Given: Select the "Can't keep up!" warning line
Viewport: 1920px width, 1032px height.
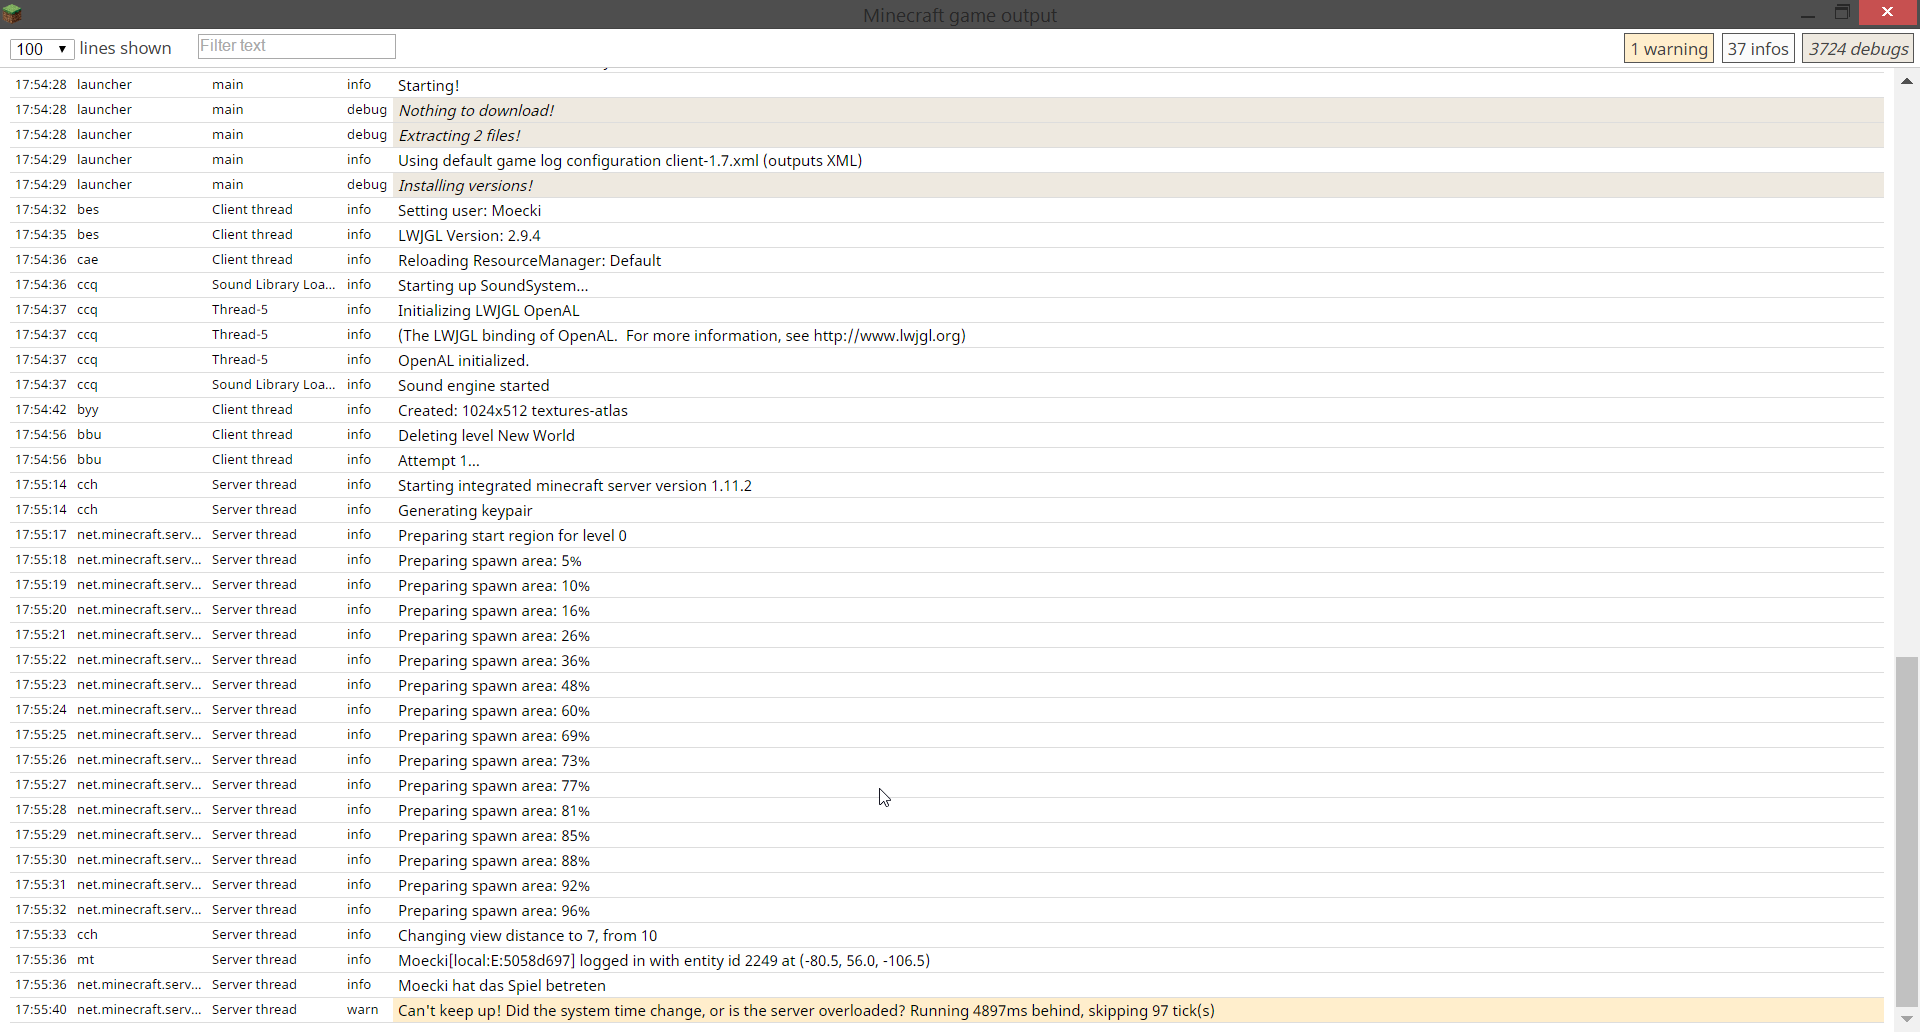Looking at the screenshot, I should 947,1010.
